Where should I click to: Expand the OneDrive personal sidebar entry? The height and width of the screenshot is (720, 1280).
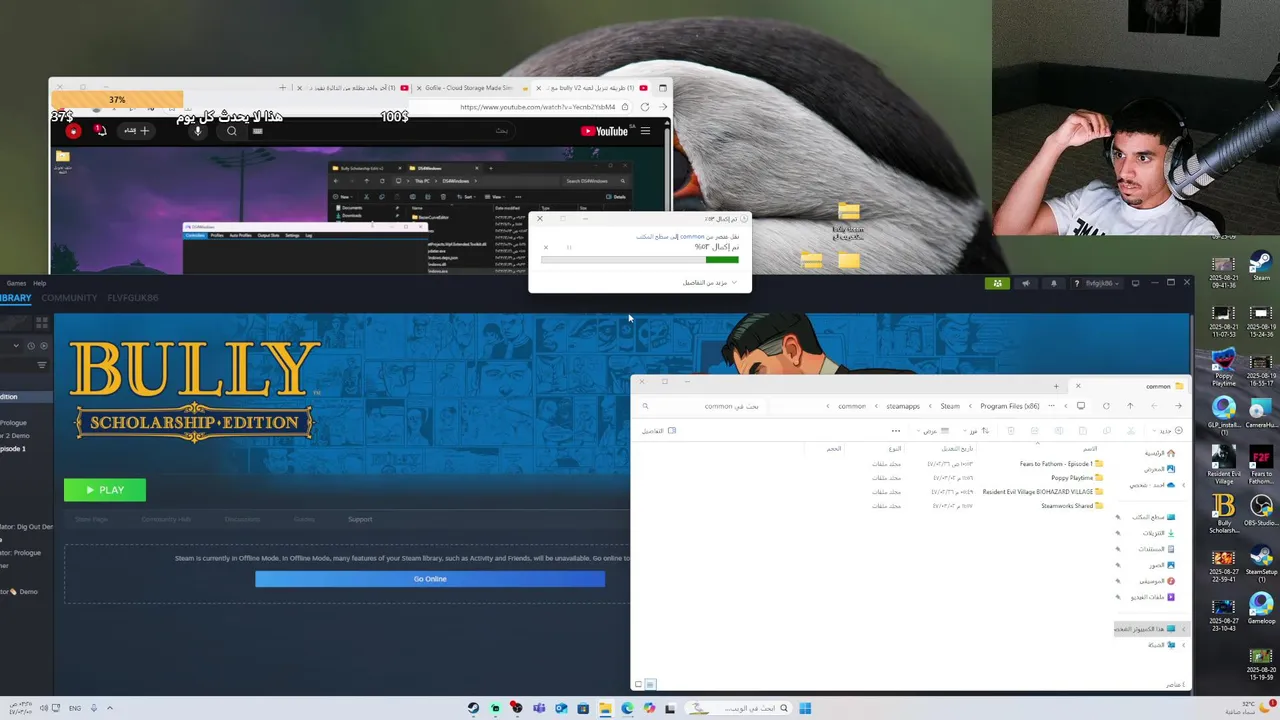coord(1184,485)
